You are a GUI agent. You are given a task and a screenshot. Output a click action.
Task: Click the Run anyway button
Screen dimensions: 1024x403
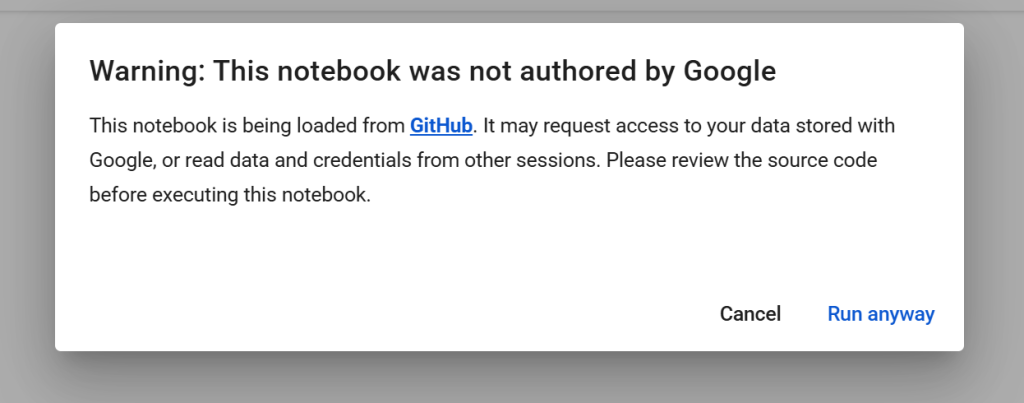(x=880, y=314)
